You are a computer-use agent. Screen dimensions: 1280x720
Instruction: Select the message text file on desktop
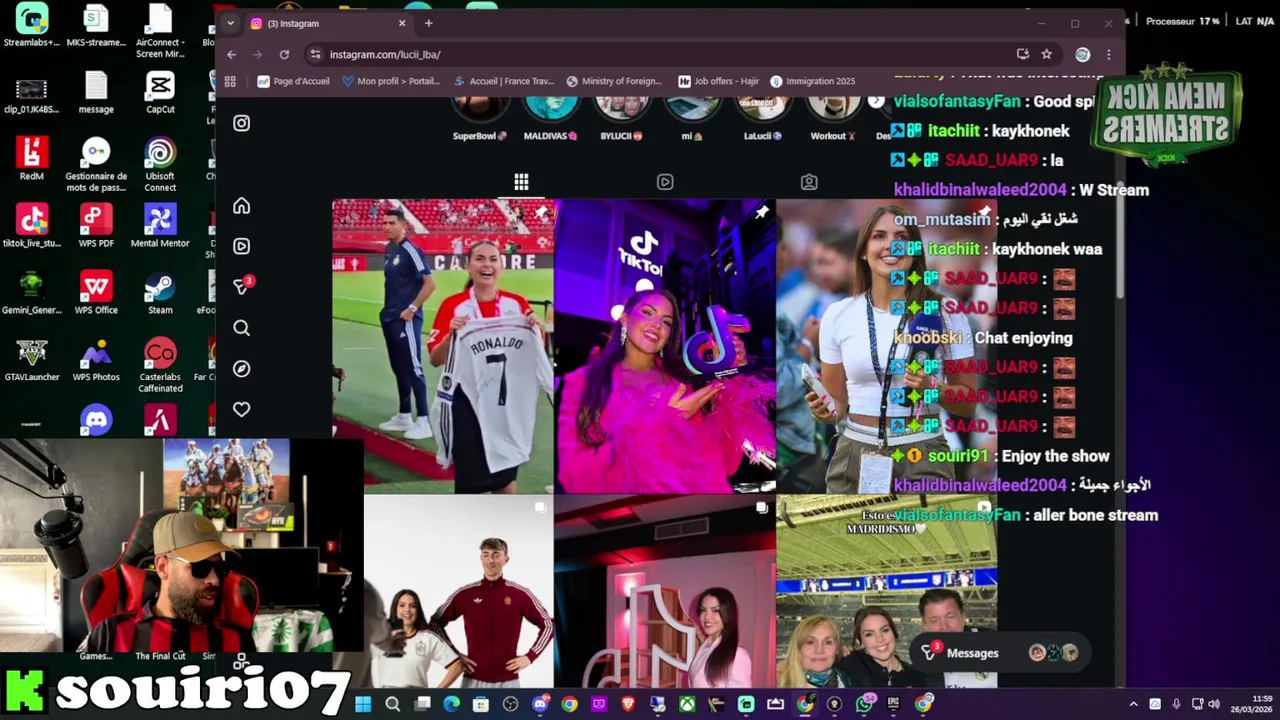96,92
